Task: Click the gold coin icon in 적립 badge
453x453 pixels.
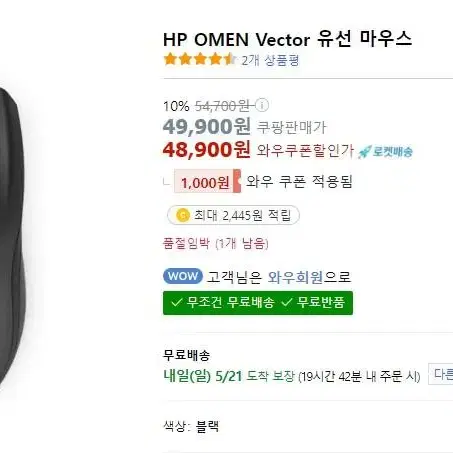Action: point(183,215)
